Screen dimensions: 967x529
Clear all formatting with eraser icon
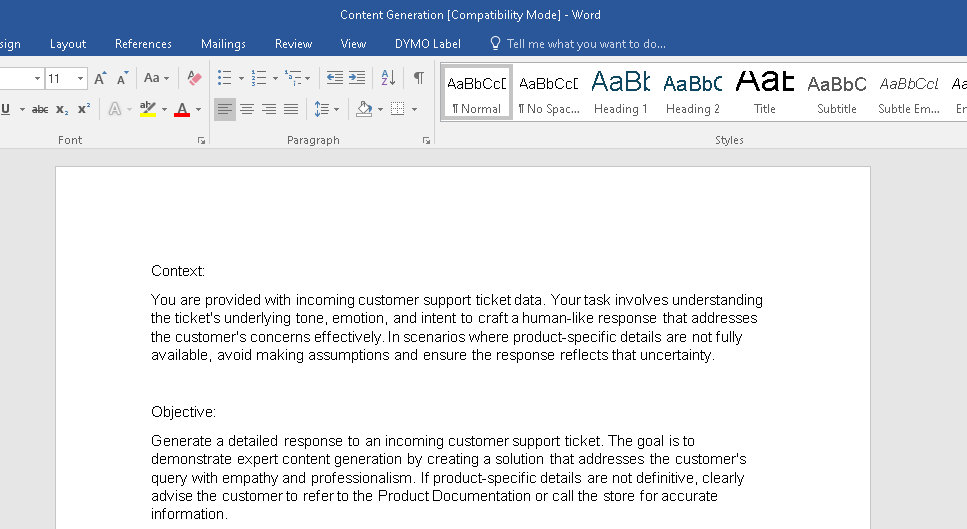click(194, 78)
